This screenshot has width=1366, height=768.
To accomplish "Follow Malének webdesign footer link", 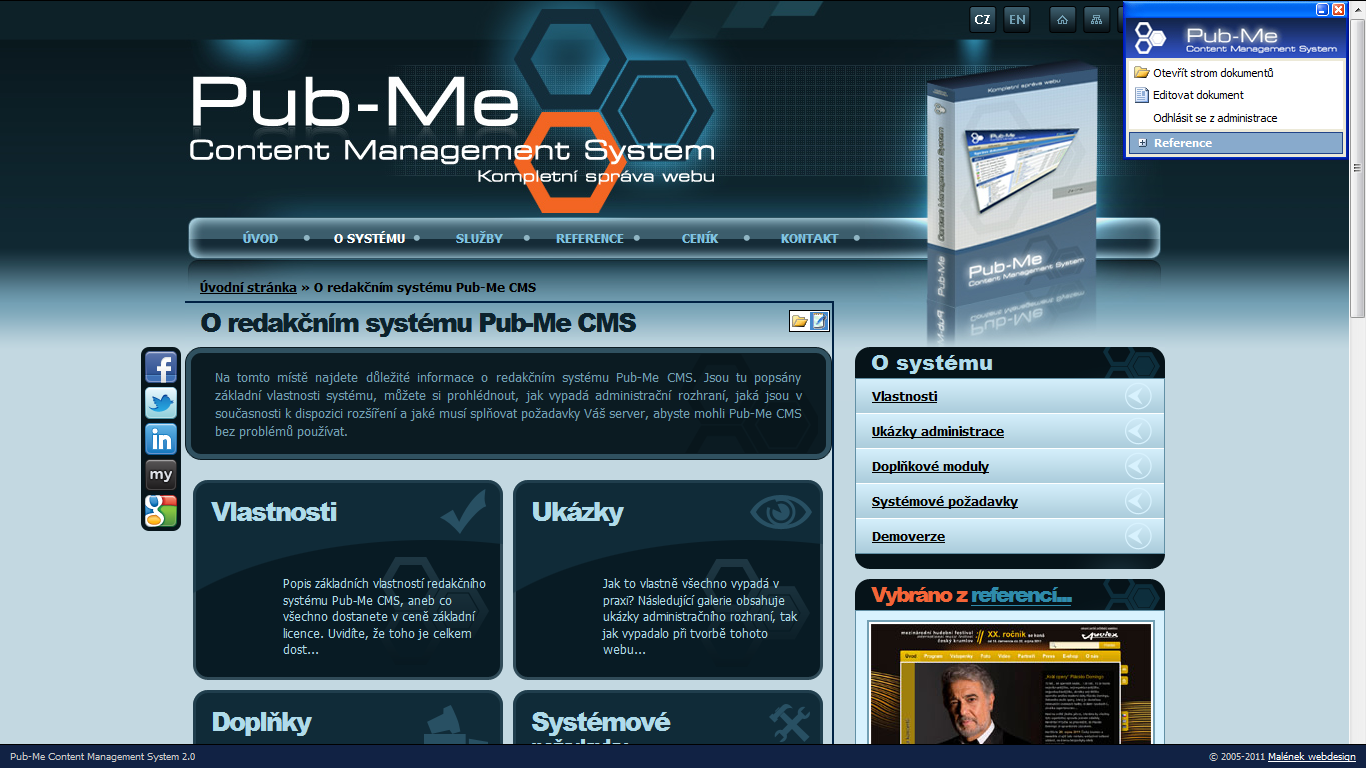I will point(1311,757).
